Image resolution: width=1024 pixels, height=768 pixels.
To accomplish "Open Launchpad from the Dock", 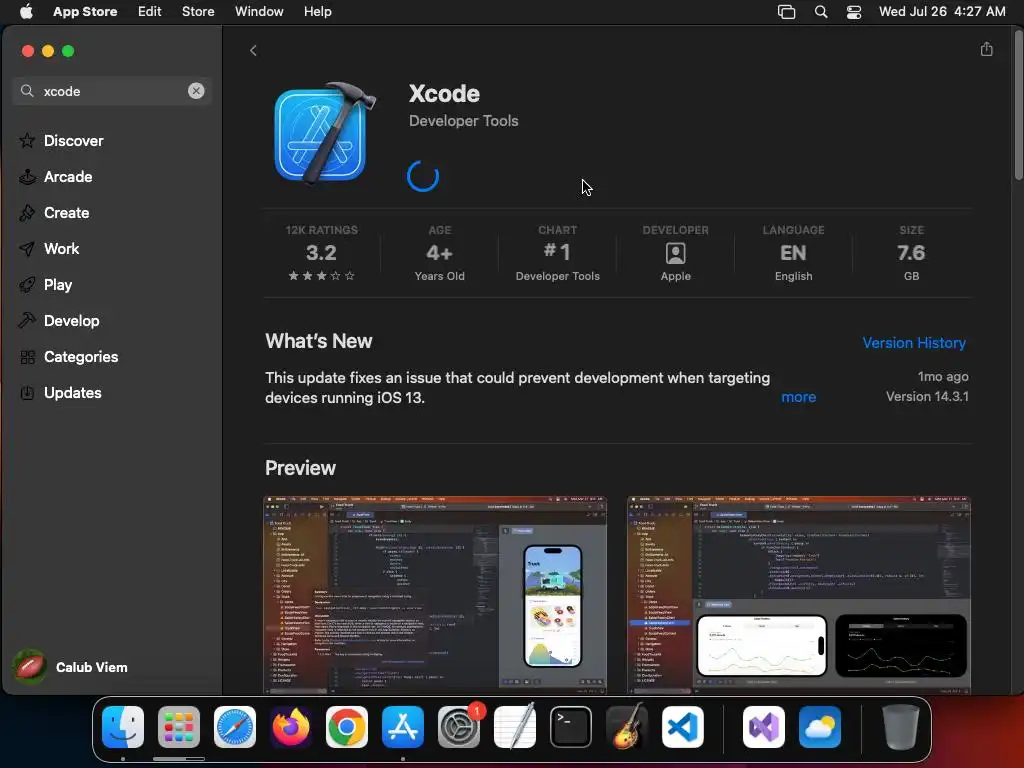I will click(179, 727).
